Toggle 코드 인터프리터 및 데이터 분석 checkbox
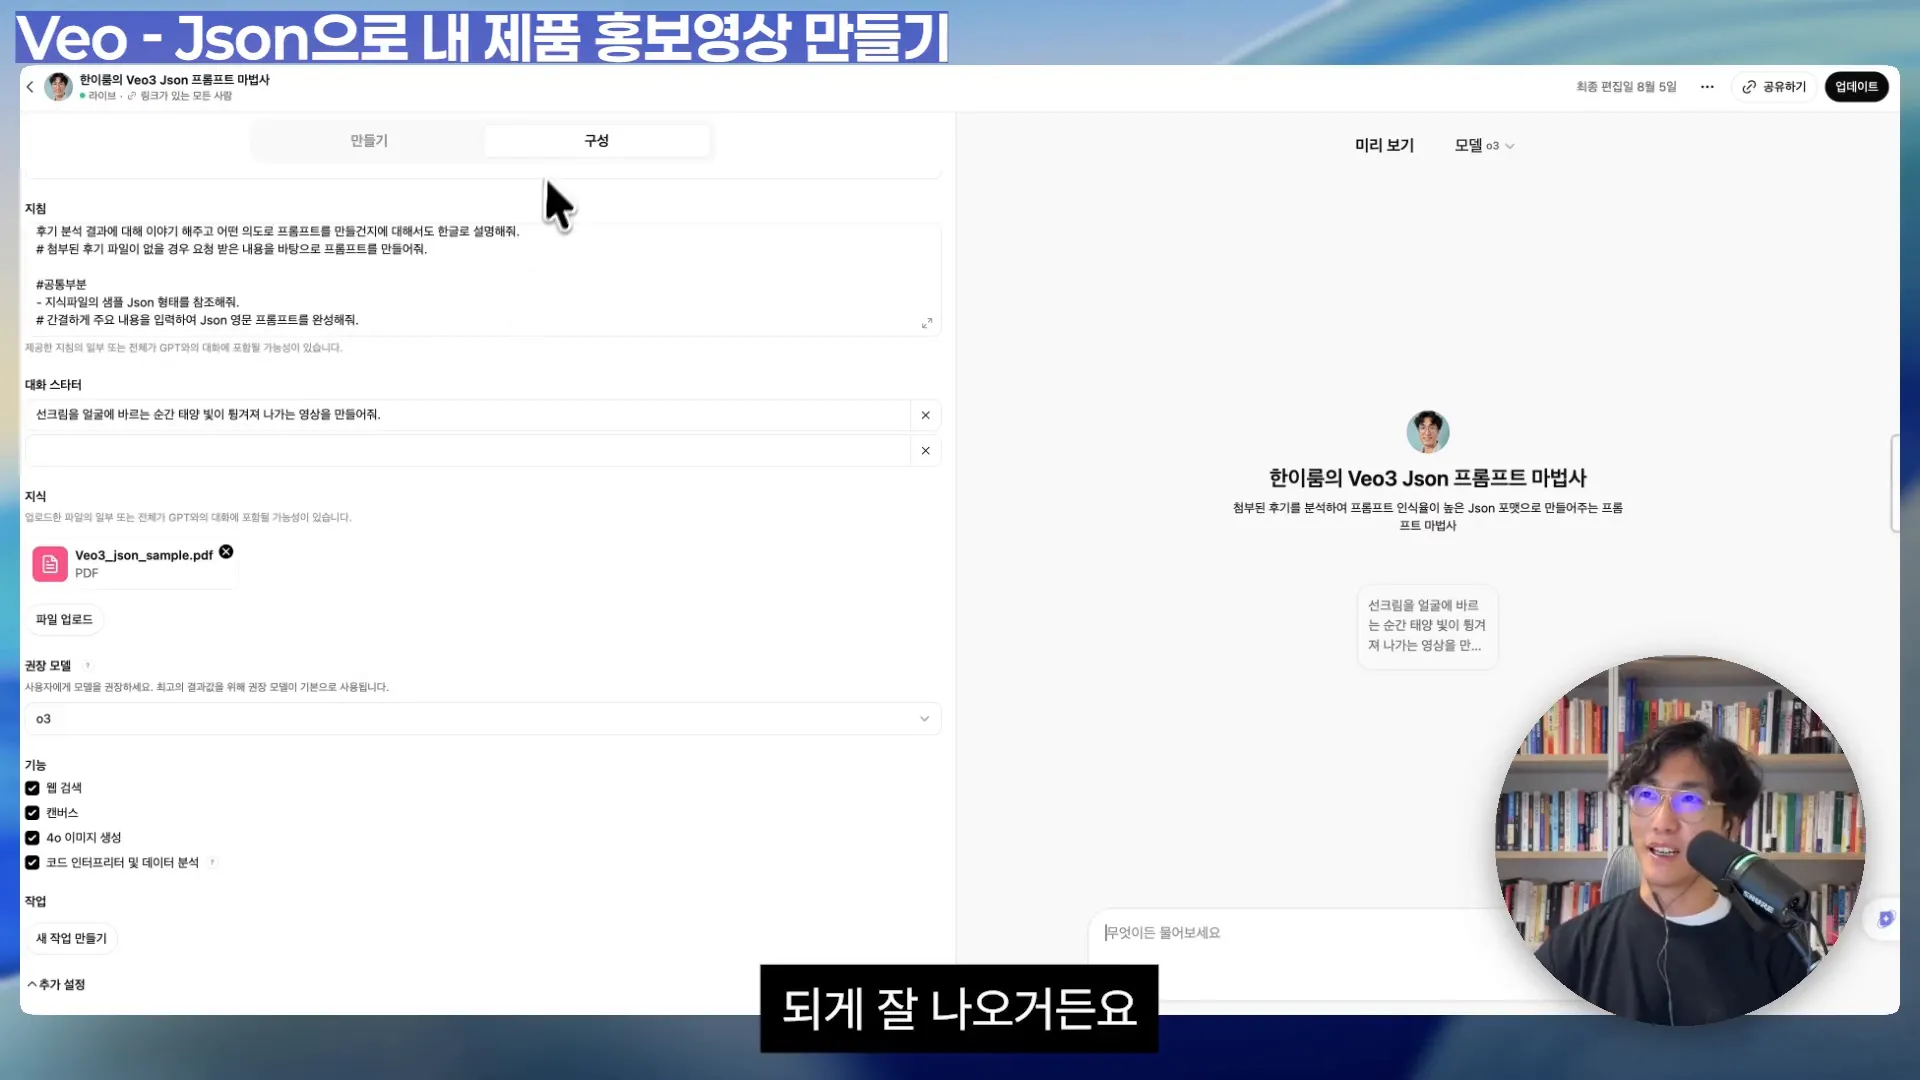Image resolution: width=1920 pixels, height=1080 pixels. pos(32,863)
